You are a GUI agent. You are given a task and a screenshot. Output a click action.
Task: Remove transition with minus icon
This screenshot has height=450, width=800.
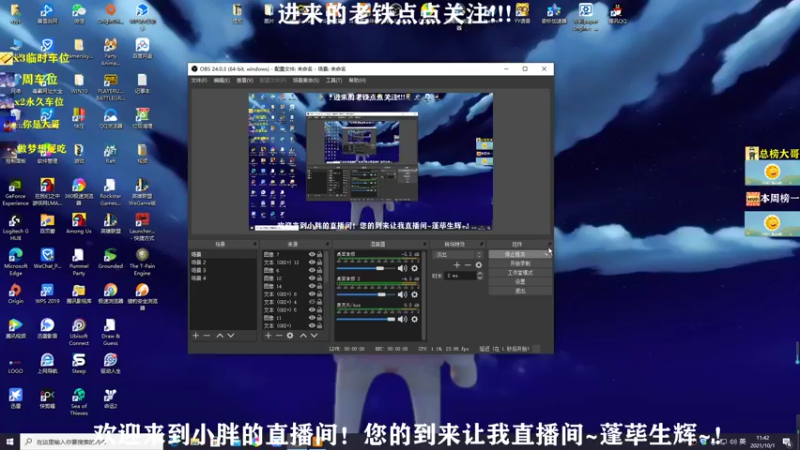click(x=467, y=265)
